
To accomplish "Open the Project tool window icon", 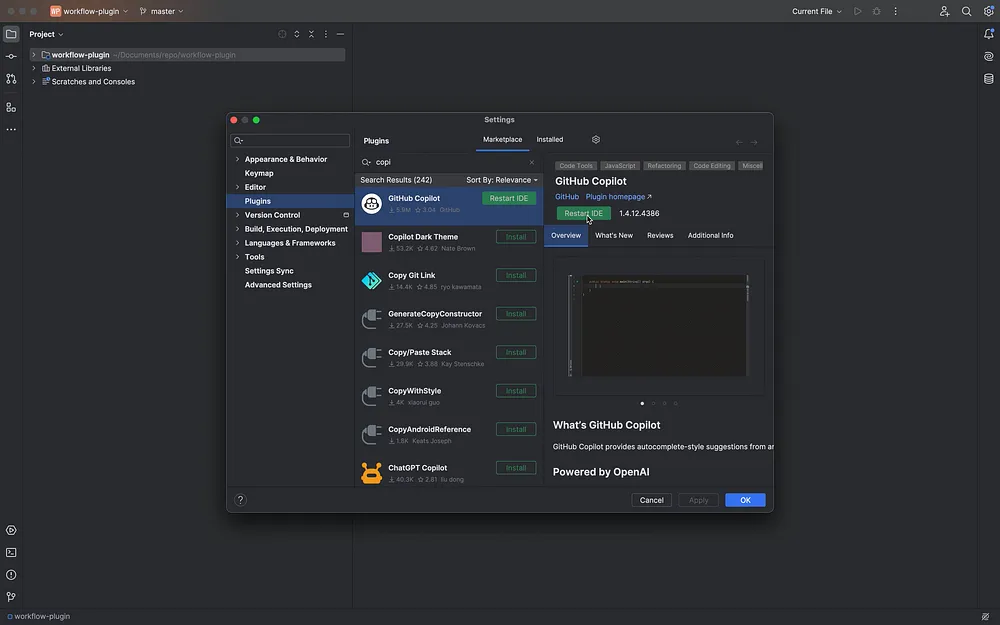I will click(x=11, y=34).
